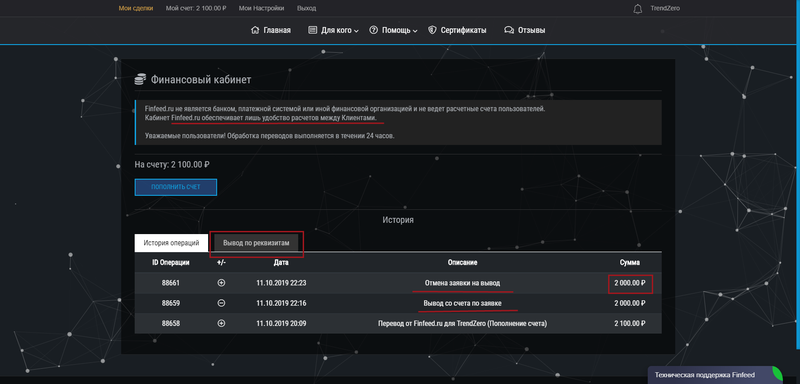Click the 2 100.00 ₽ amount in table
This screenshot has width=800, height=384.
(630, 323)
